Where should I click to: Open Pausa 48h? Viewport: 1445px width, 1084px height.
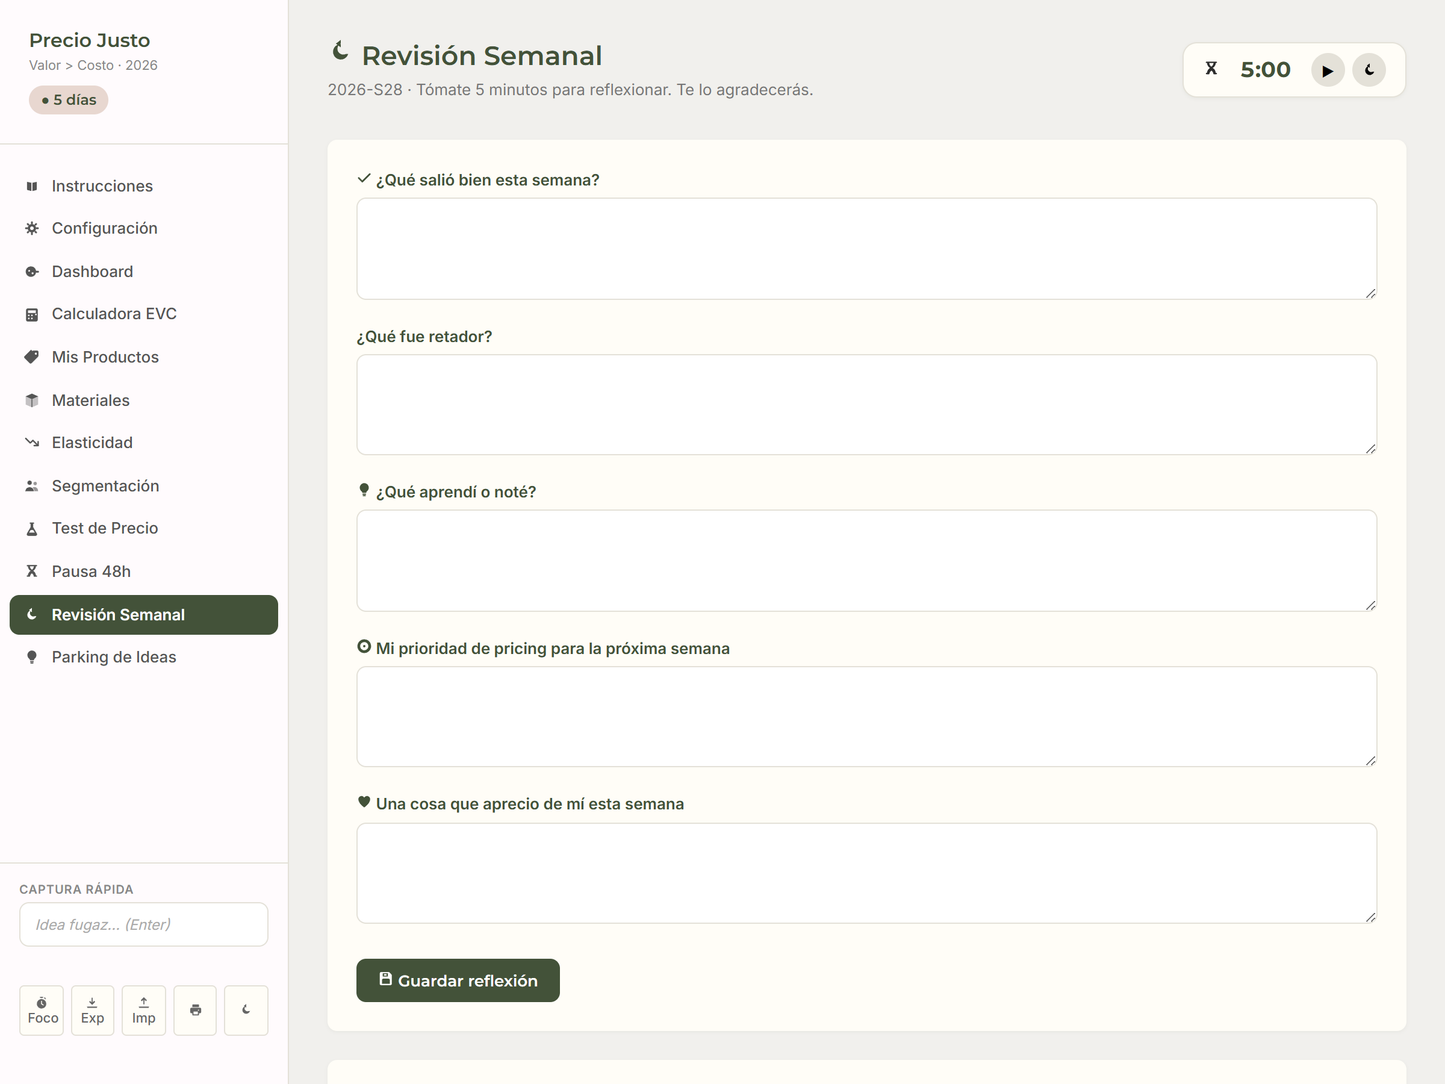(144, 571)
